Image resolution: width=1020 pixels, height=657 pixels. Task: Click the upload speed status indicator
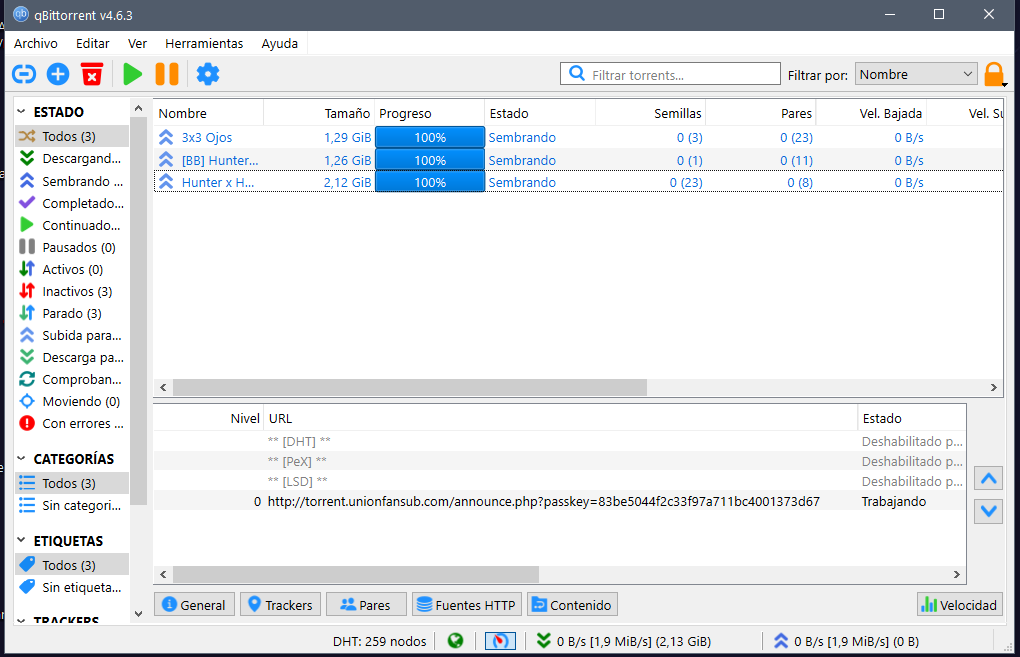[846, 641]
